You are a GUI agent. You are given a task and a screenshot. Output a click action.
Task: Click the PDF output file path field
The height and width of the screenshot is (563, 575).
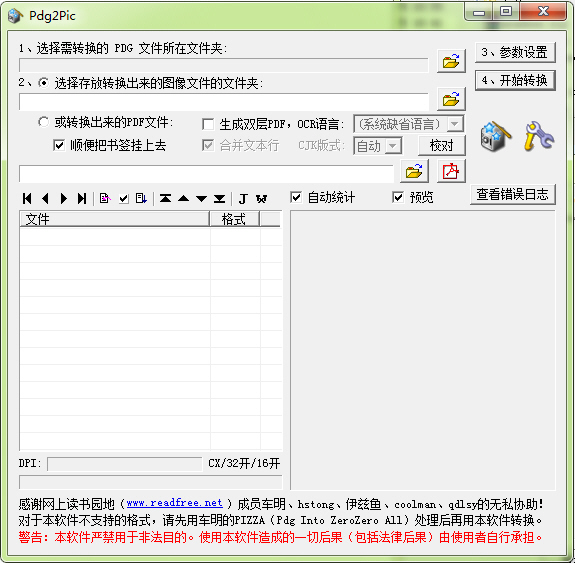click(x=206, y=174)
